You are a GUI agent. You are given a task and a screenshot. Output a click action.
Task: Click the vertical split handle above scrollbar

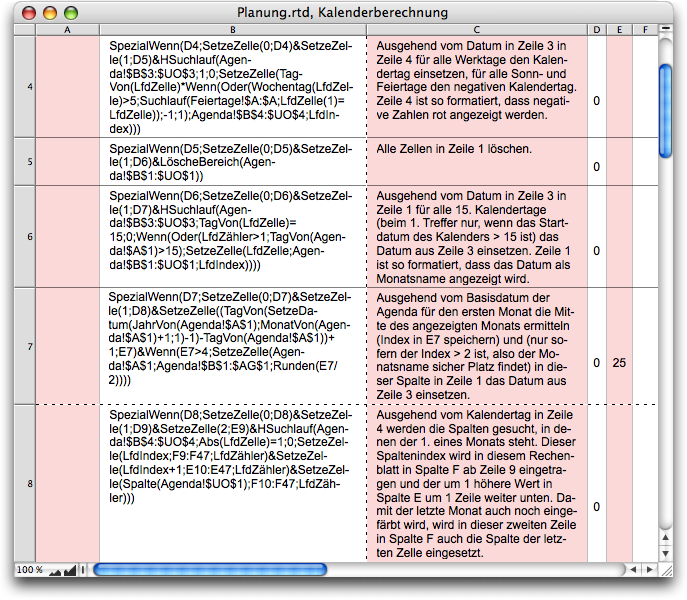coord(667,30)
